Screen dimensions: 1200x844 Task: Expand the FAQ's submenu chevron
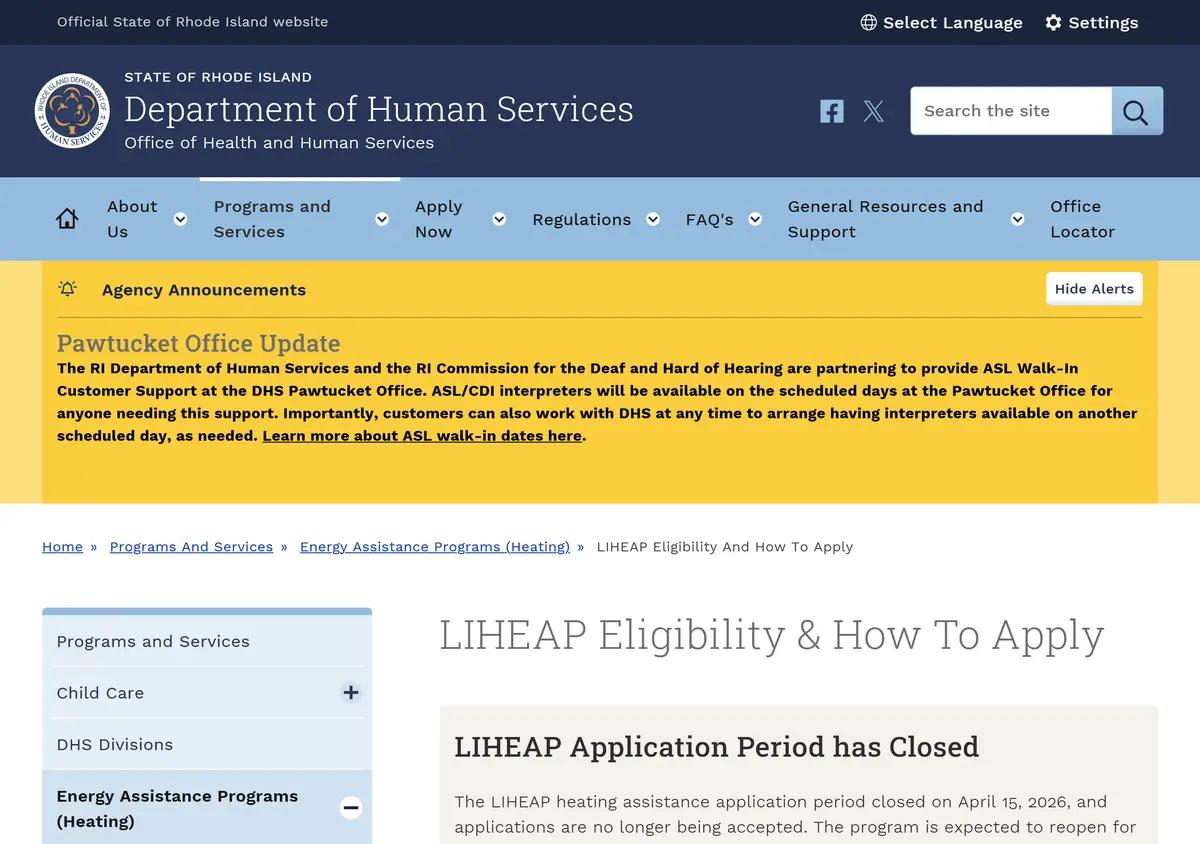756,219
